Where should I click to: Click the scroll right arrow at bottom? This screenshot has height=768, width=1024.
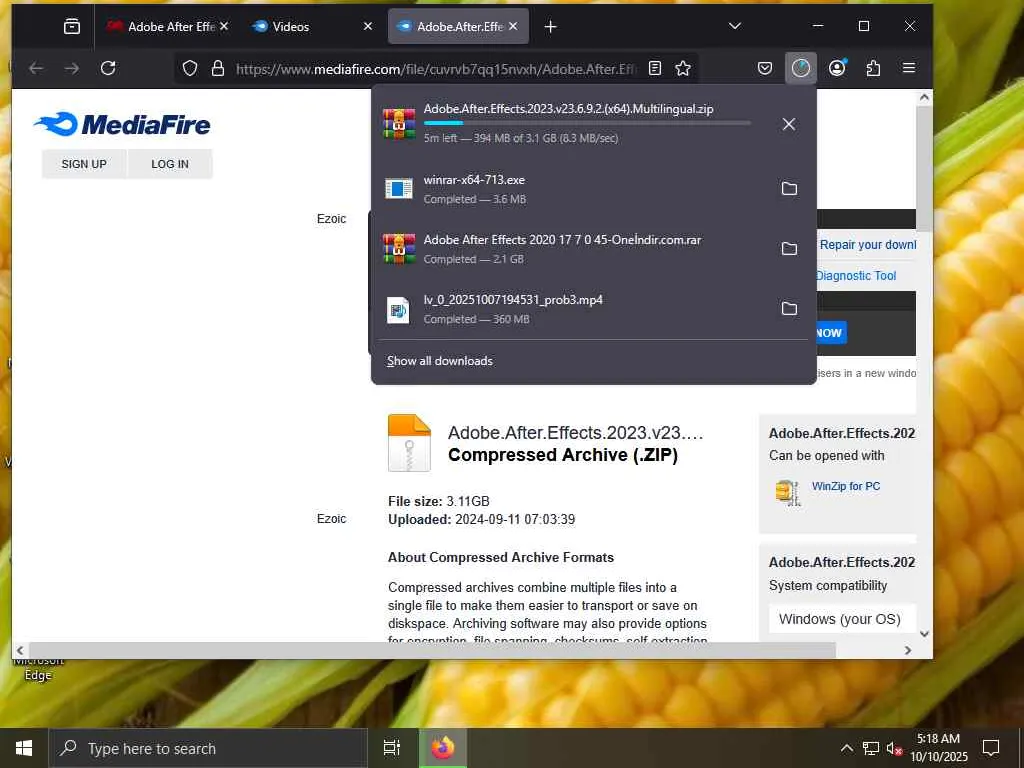click(x=908, y=650)
